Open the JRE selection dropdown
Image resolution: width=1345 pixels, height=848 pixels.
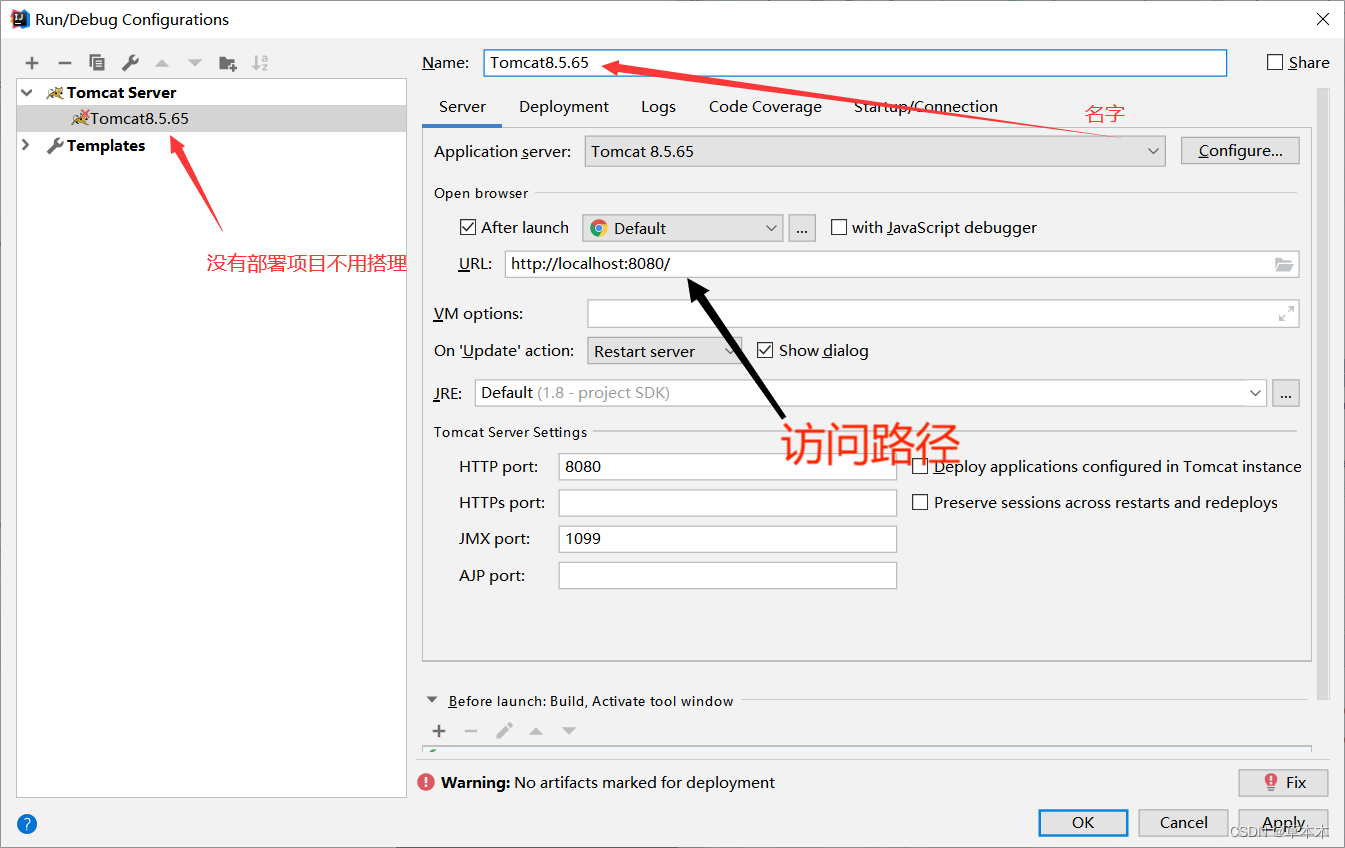coord(871,393)
